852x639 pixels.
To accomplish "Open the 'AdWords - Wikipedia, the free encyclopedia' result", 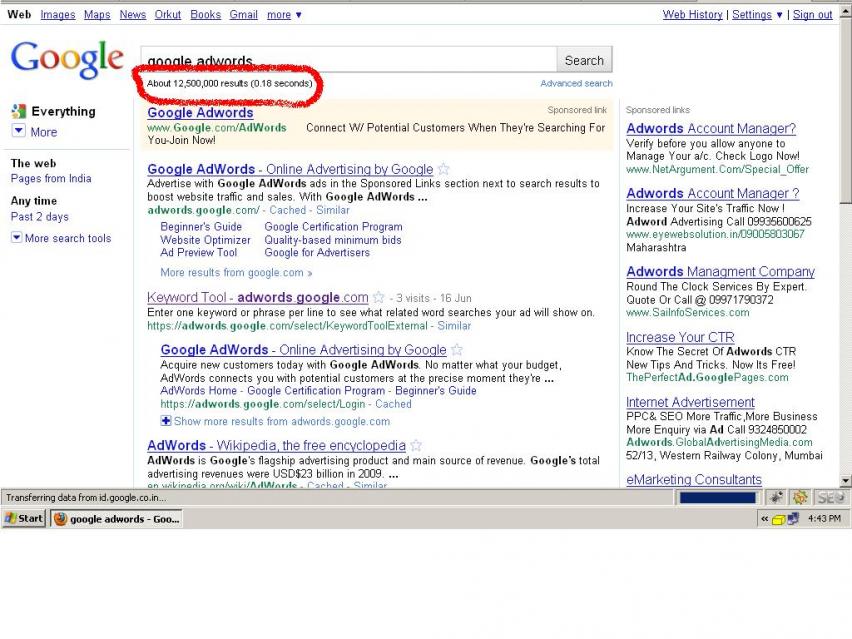I will [276, 446].
